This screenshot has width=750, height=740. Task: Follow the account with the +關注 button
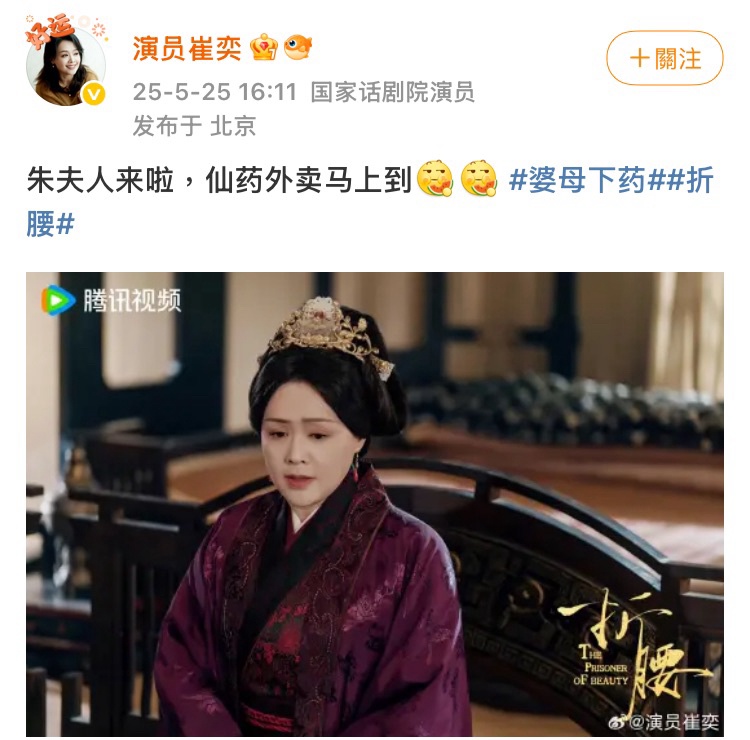point(664,58)
